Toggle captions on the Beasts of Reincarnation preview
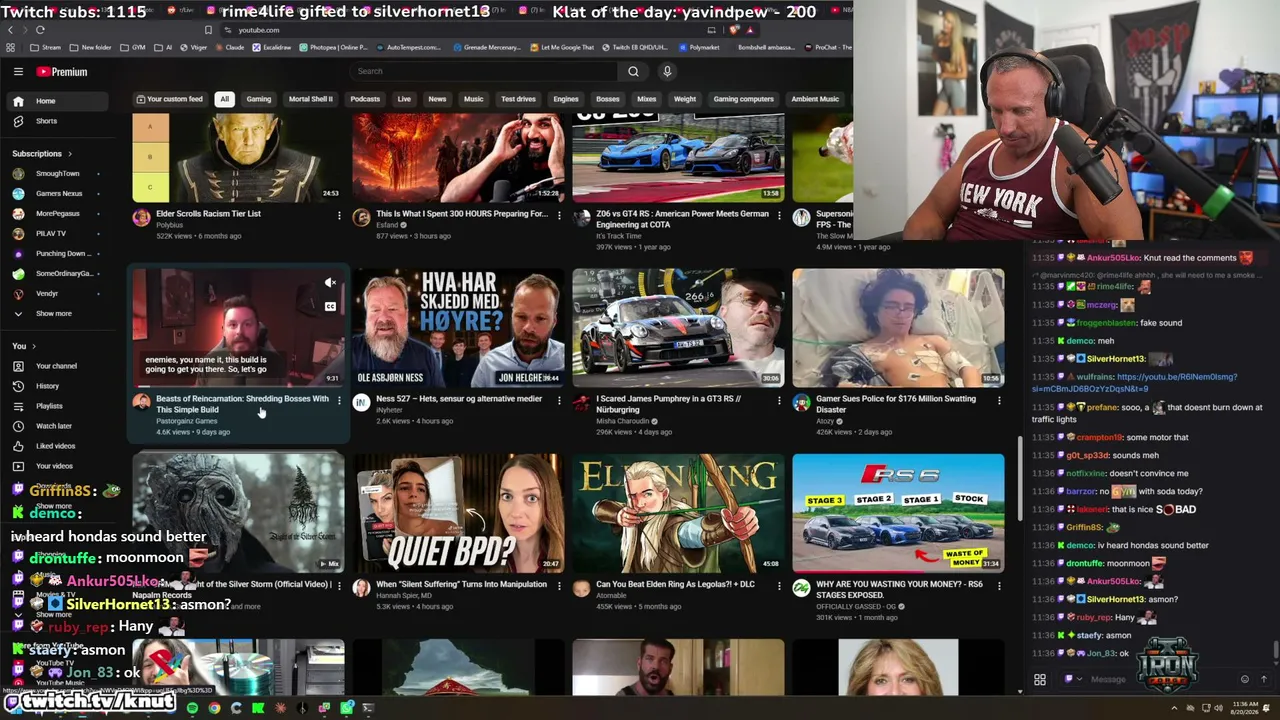The width and height of the screenshot is (1280, 720). [330, 307]
